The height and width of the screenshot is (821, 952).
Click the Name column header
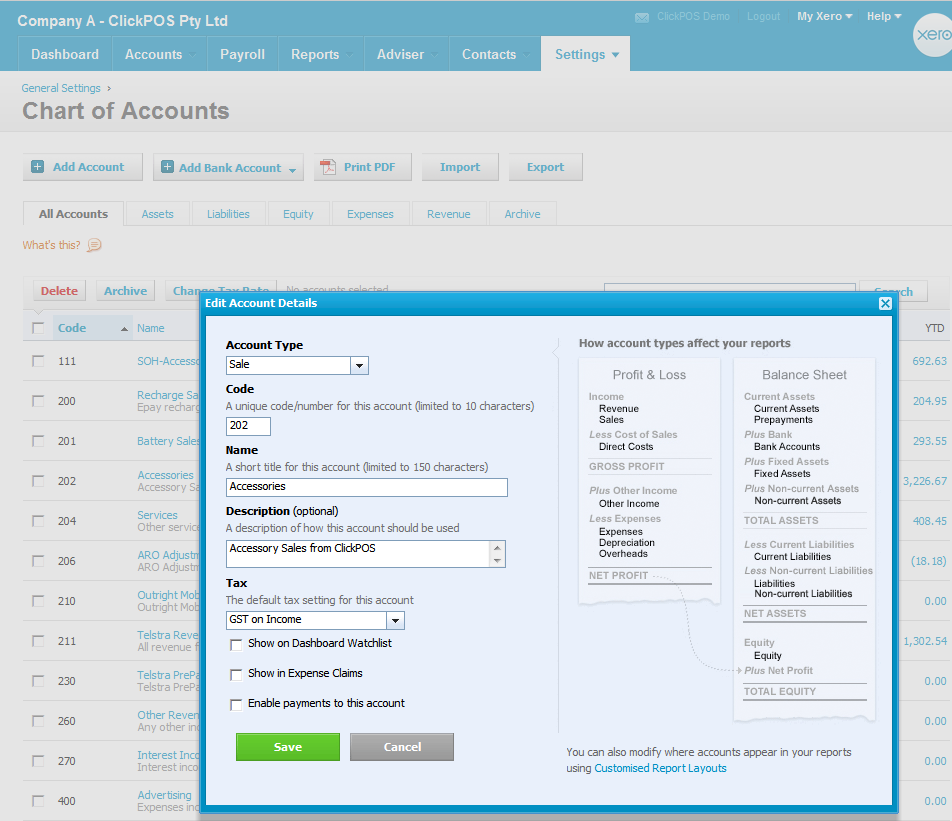coord(151,328)
